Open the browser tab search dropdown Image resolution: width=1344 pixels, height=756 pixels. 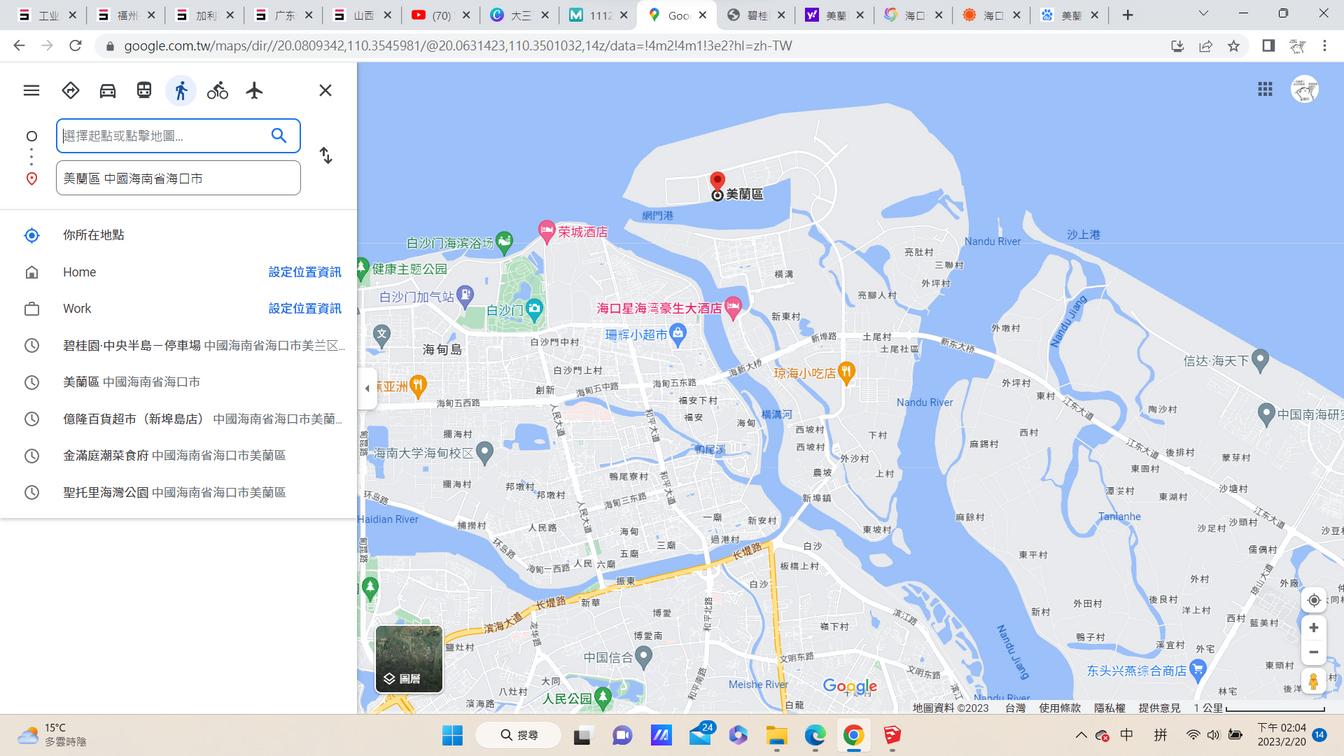tap(1203, 15)
